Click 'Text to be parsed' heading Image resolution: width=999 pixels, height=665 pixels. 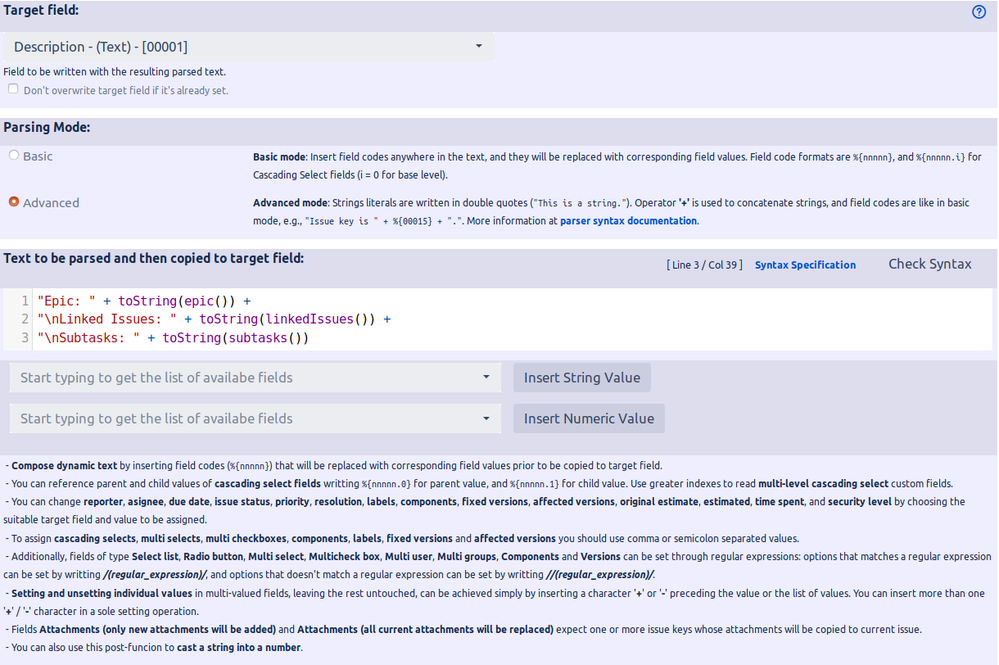point(154,258)
